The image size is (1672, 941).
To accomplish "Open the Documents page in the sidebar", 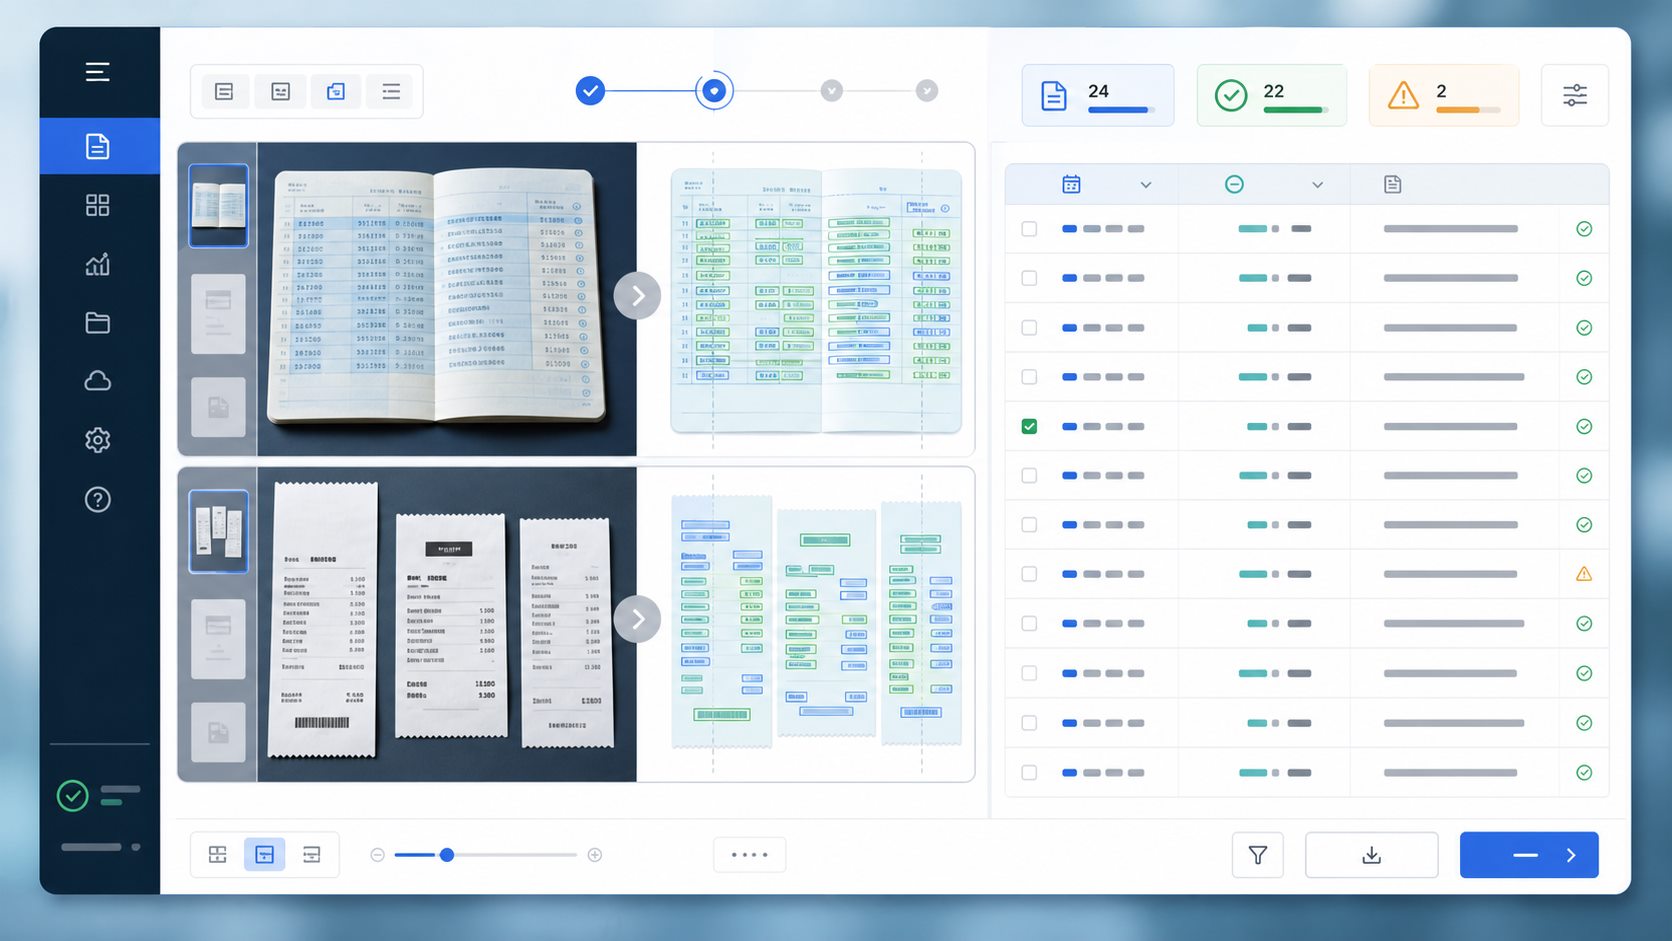I will pyautogui.click(x=99, y=146).
